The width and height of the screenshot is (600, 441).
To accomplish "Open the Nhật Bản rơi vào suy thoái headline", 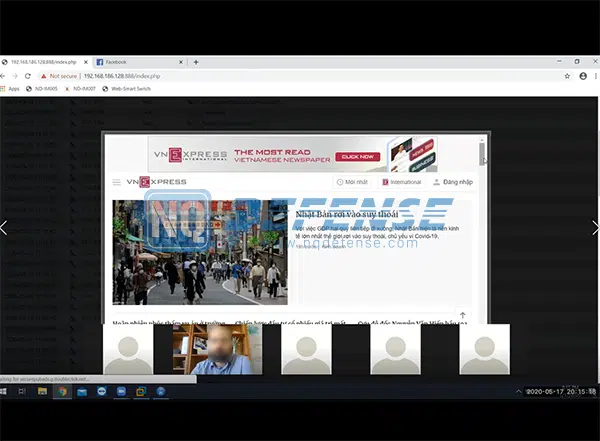I will click(x=347, y=214).
